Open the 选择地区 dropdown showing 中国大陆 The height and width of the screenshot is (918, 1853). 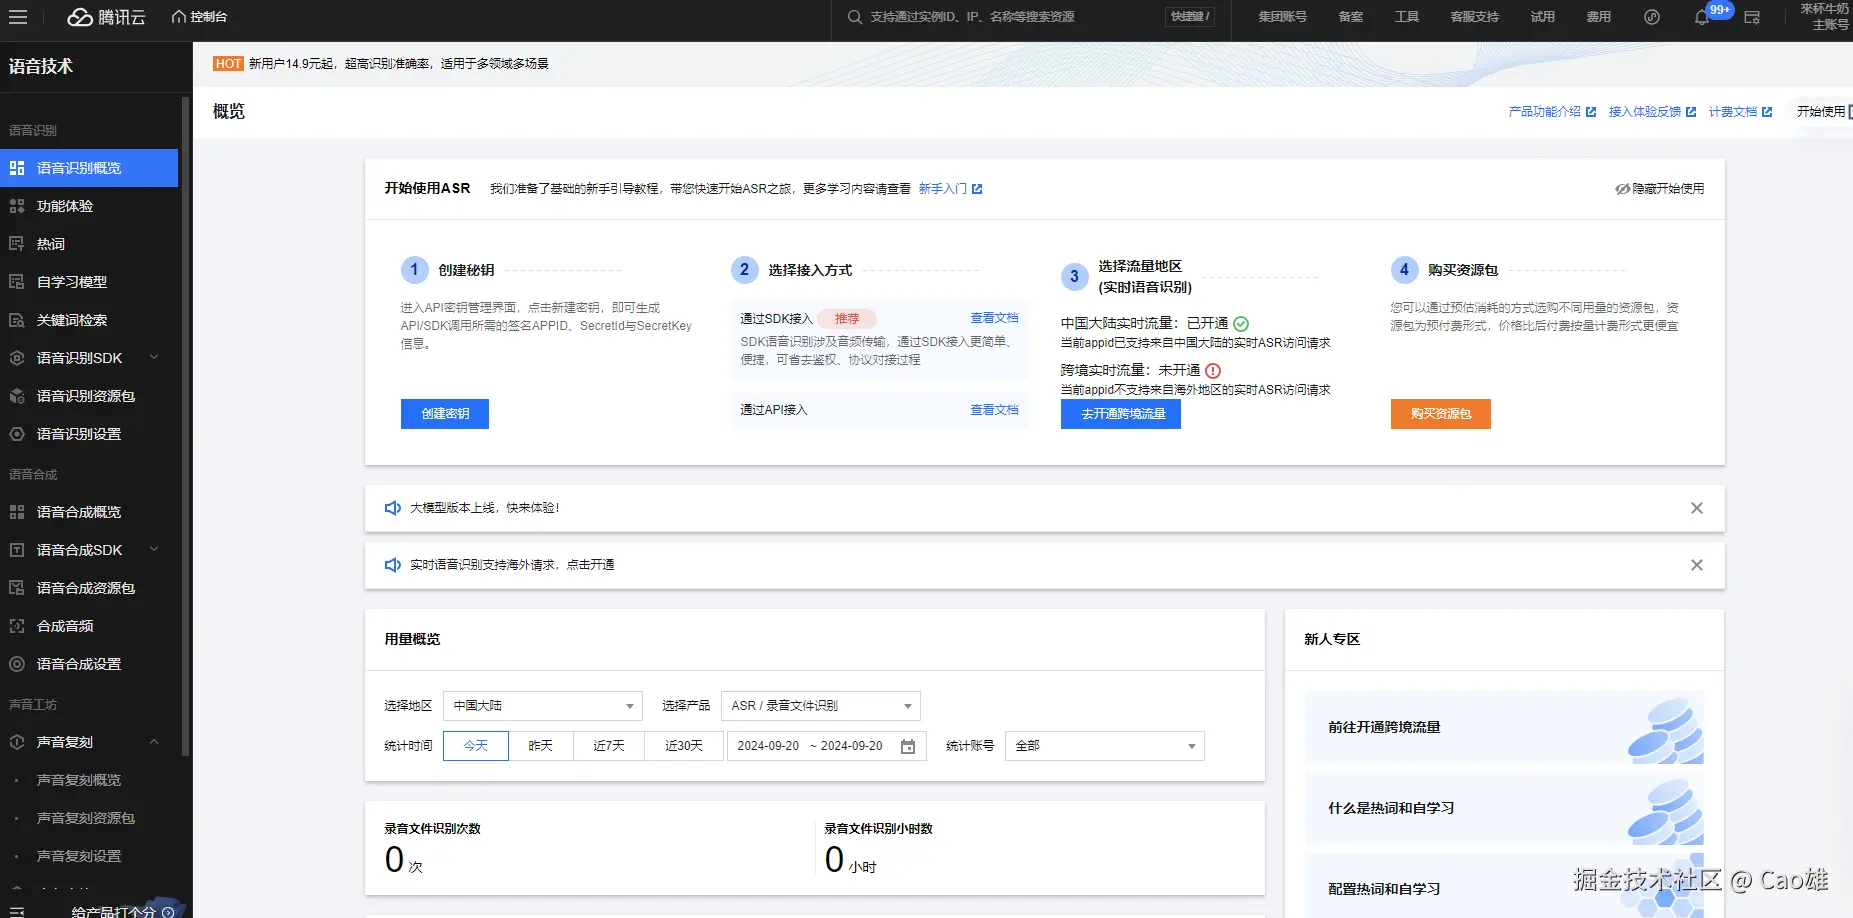coord(542,706)
